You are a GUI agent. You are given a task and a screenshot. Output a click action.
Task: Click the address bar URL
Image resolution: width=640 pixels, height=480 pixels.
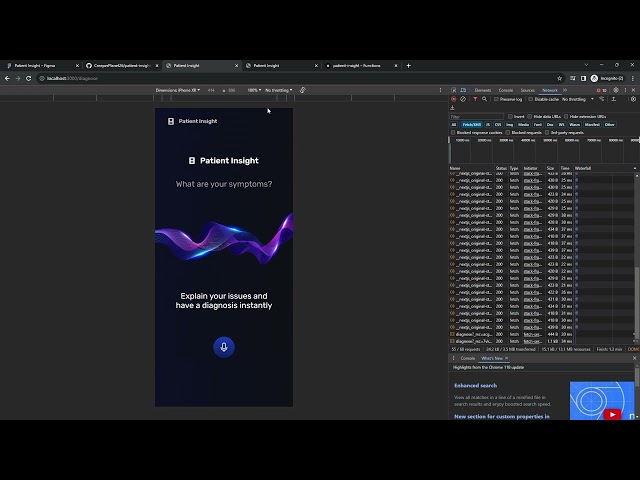[x=72, y=78]
